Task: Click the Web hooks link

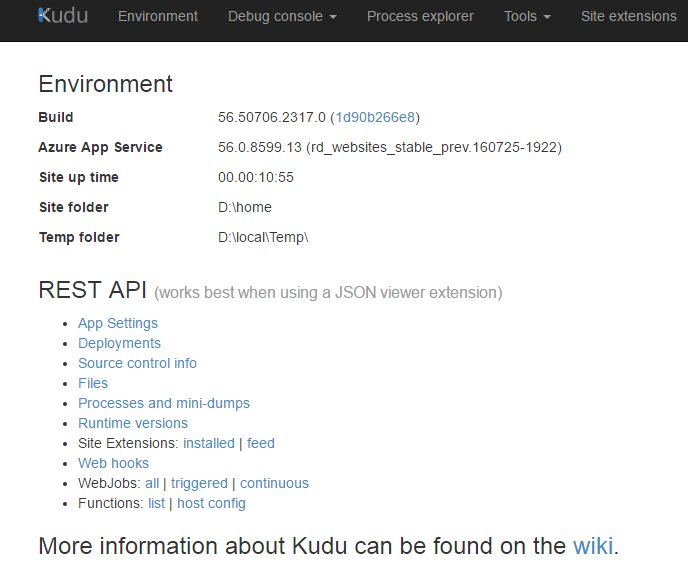Action: (x=113, y=463)
